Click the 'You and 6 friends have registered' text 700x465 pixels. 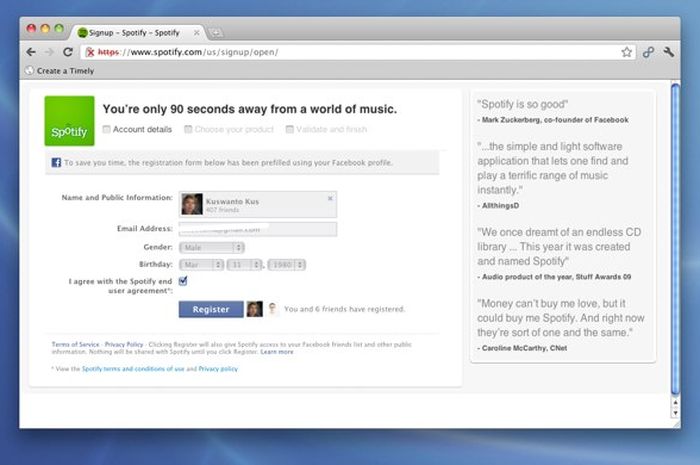coord(344,309)
